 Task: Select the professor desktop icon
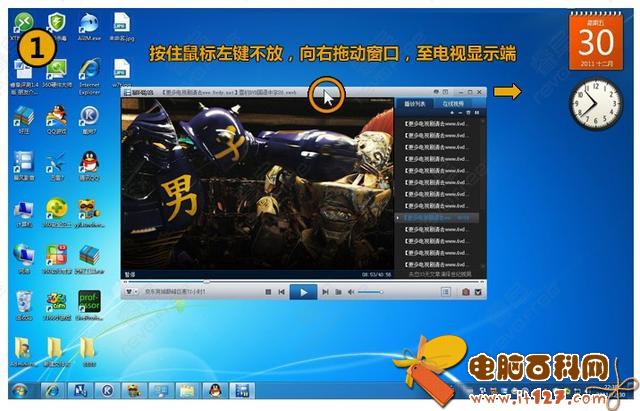(x=89, y=305)
